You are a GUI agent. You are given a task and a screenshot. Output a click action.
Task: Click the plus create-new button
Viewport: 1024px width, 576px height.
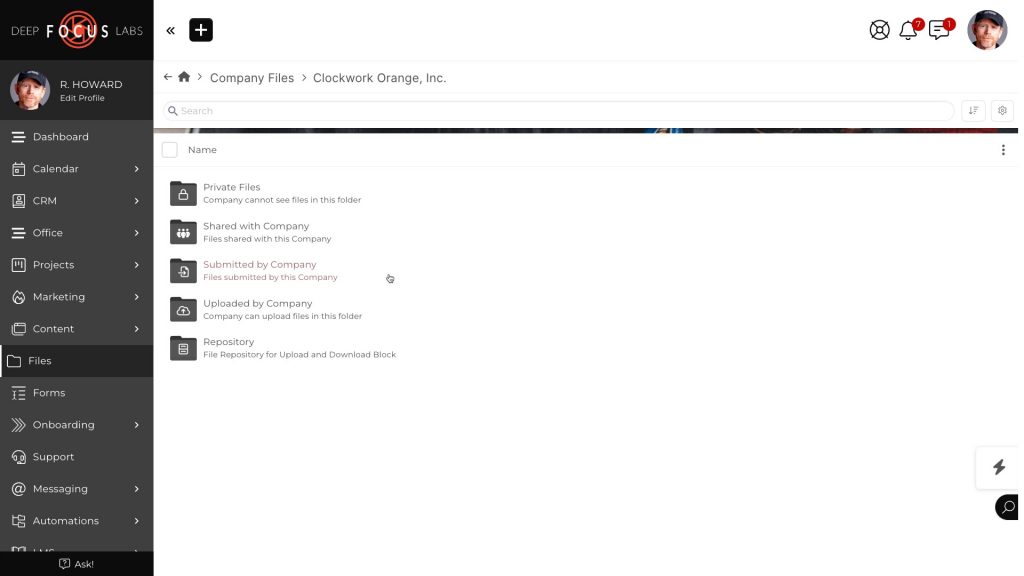pyautogui.click(x=201, y=30)
